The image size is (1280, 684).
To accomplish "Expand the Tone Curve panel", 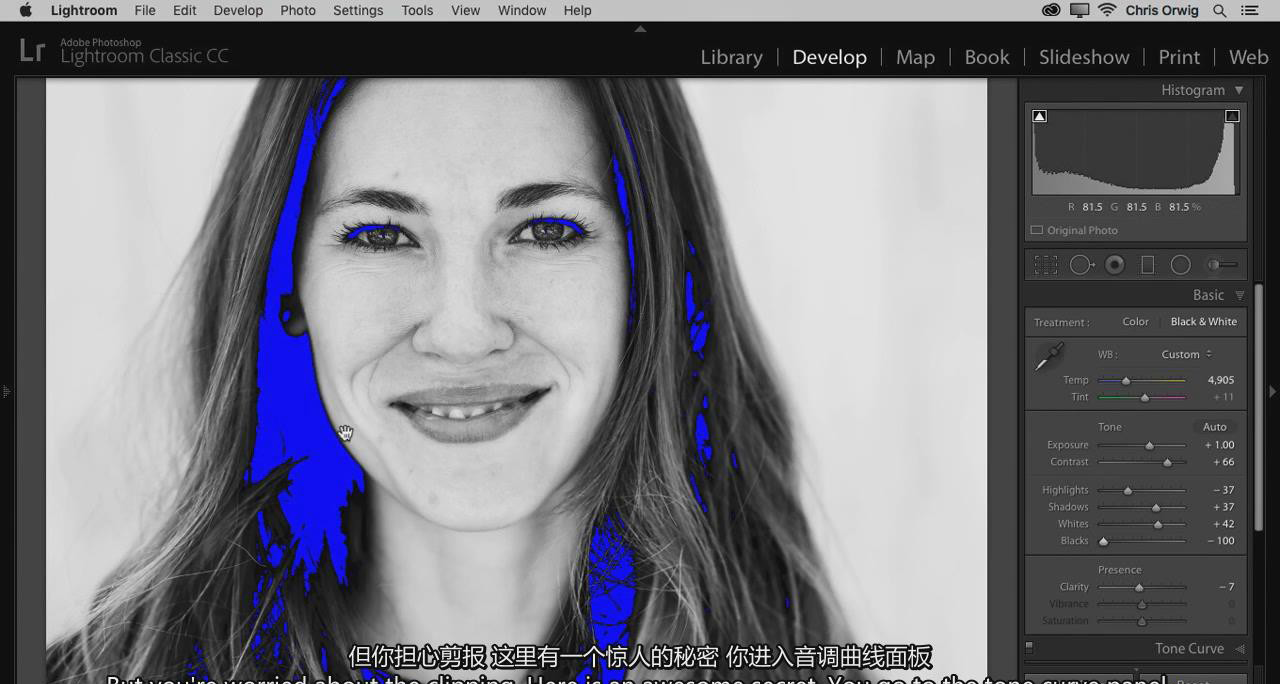I will coord(1240,649).
